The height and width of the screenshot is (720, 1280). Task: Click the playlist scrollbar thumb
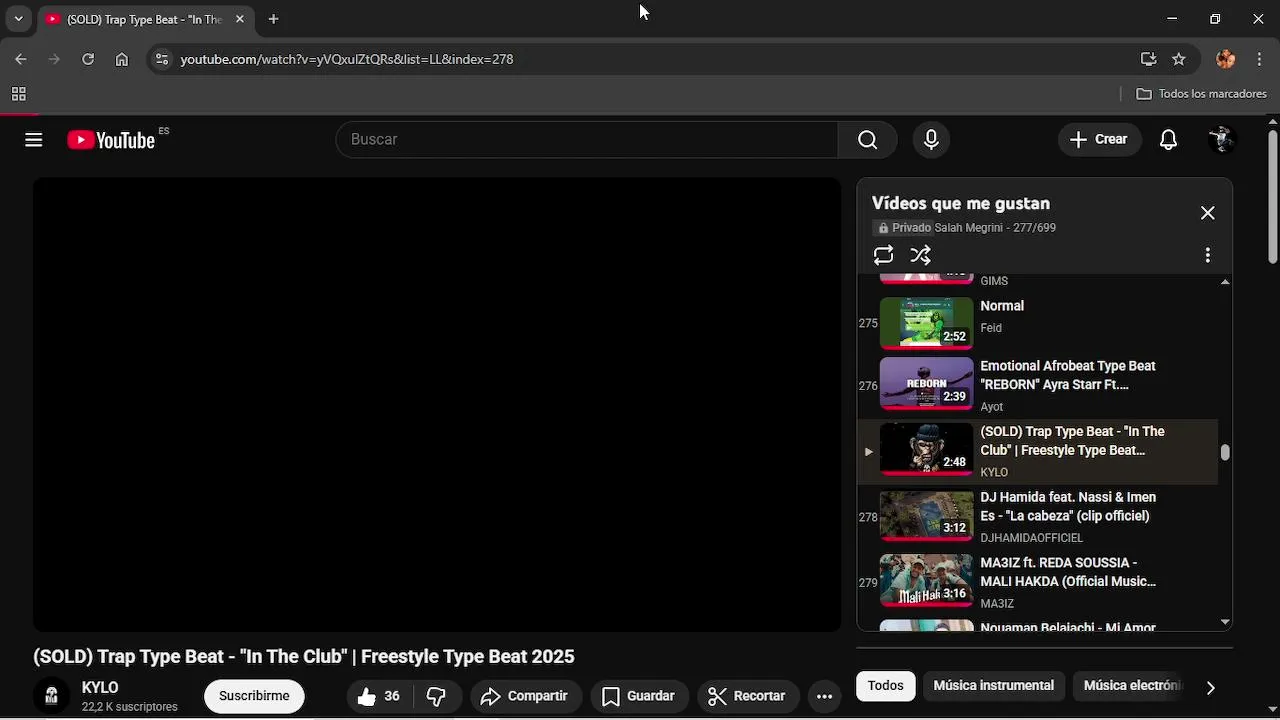[x=1225, y=452]
